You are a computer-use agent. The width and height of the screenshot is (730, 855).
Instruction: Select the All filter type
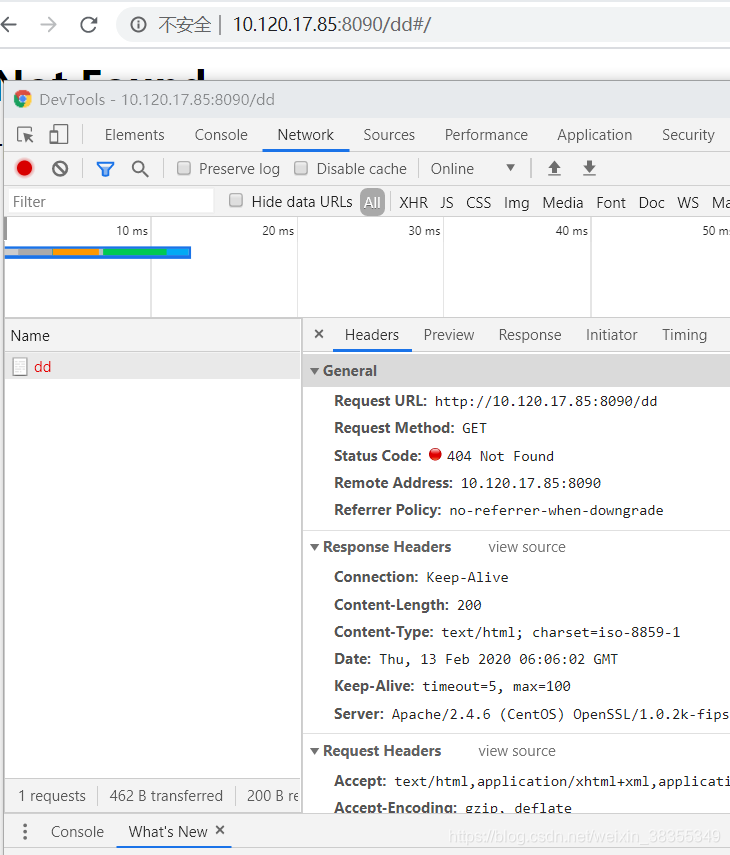[372, 202]
